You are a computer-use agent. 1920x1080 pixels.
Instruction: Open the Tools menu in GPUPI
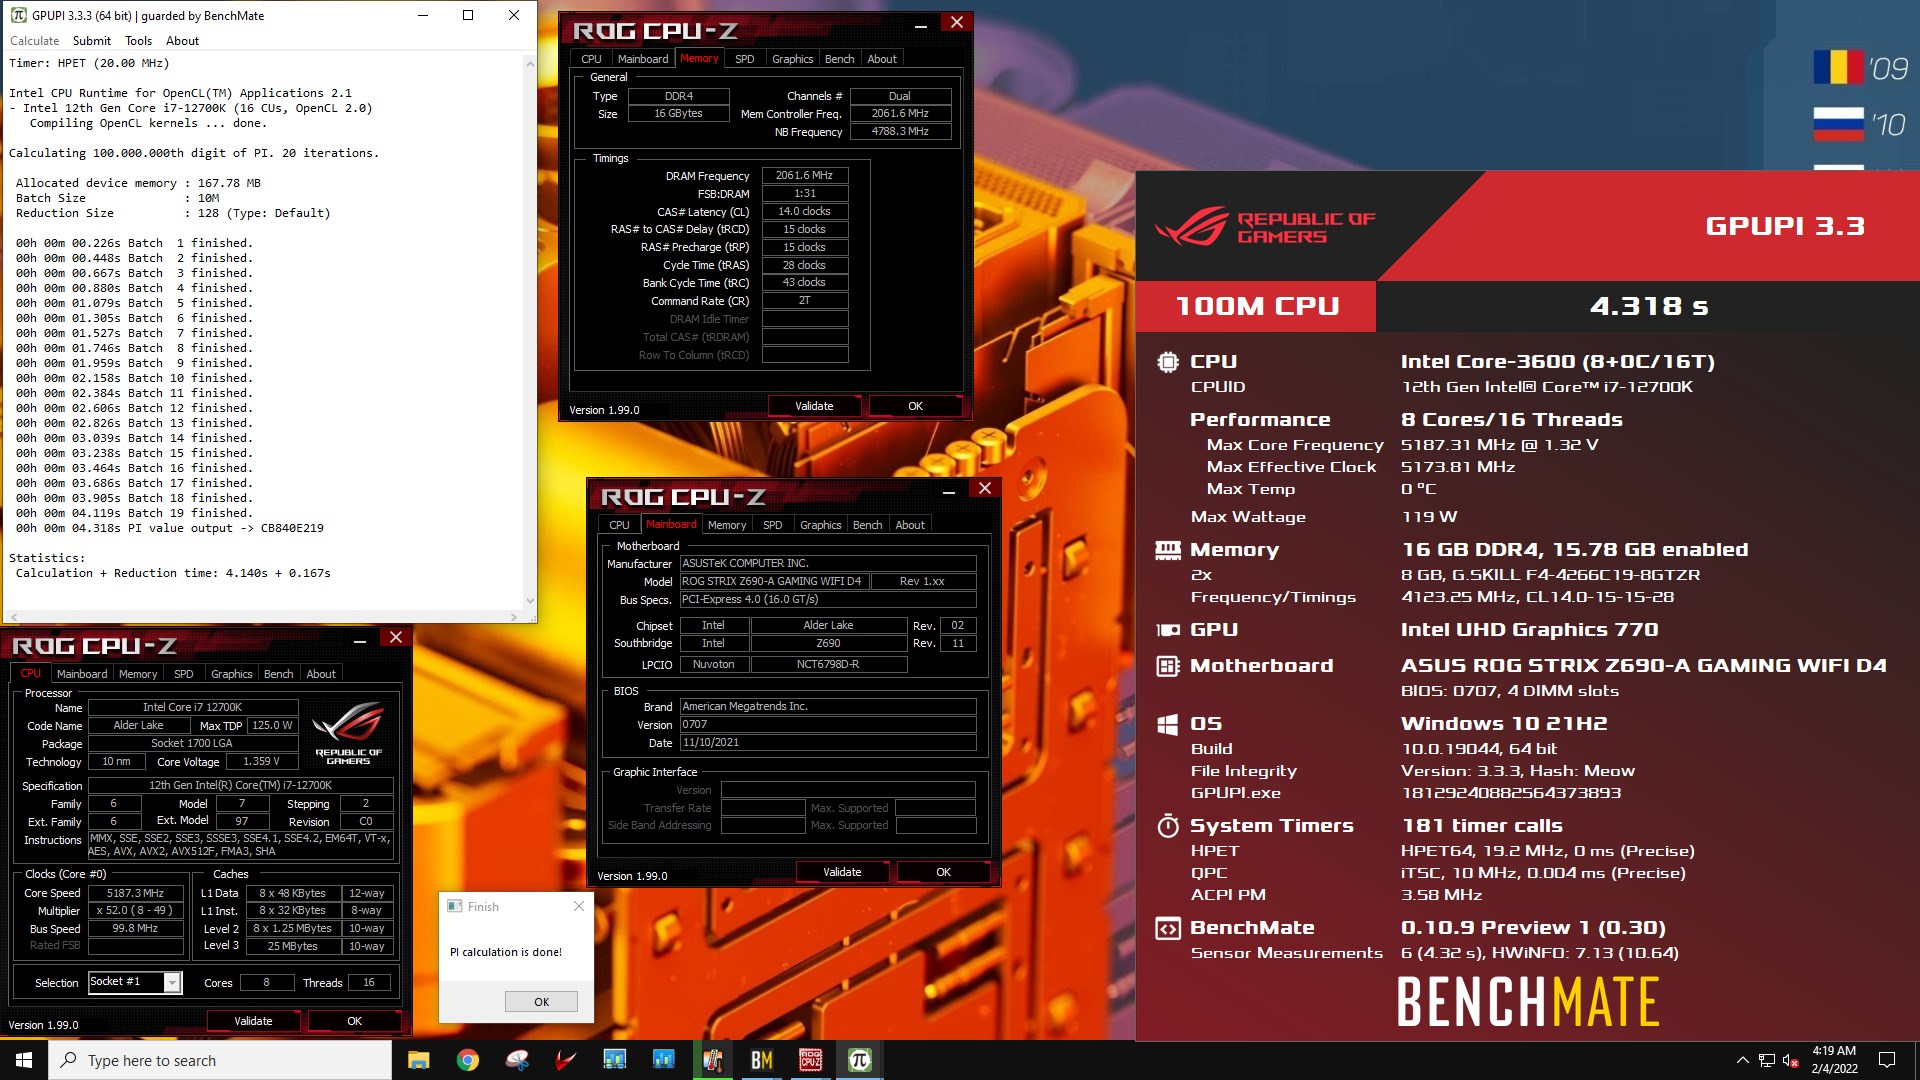tap(138, 41)
